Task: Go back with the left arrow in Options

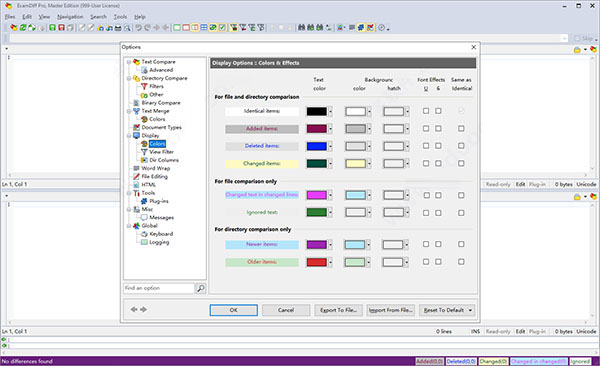Action: click(134, 309)
